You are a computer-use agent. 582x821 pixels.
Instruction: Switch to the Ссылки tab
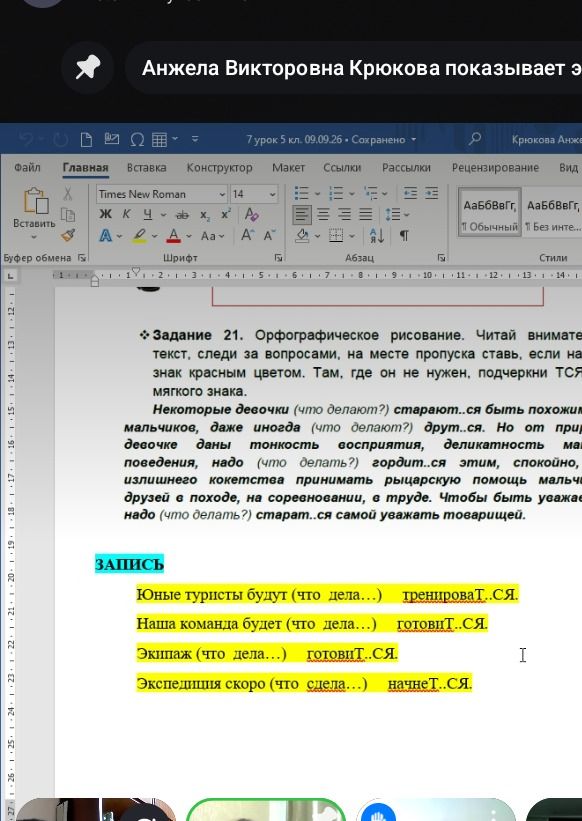coord(342,168)
